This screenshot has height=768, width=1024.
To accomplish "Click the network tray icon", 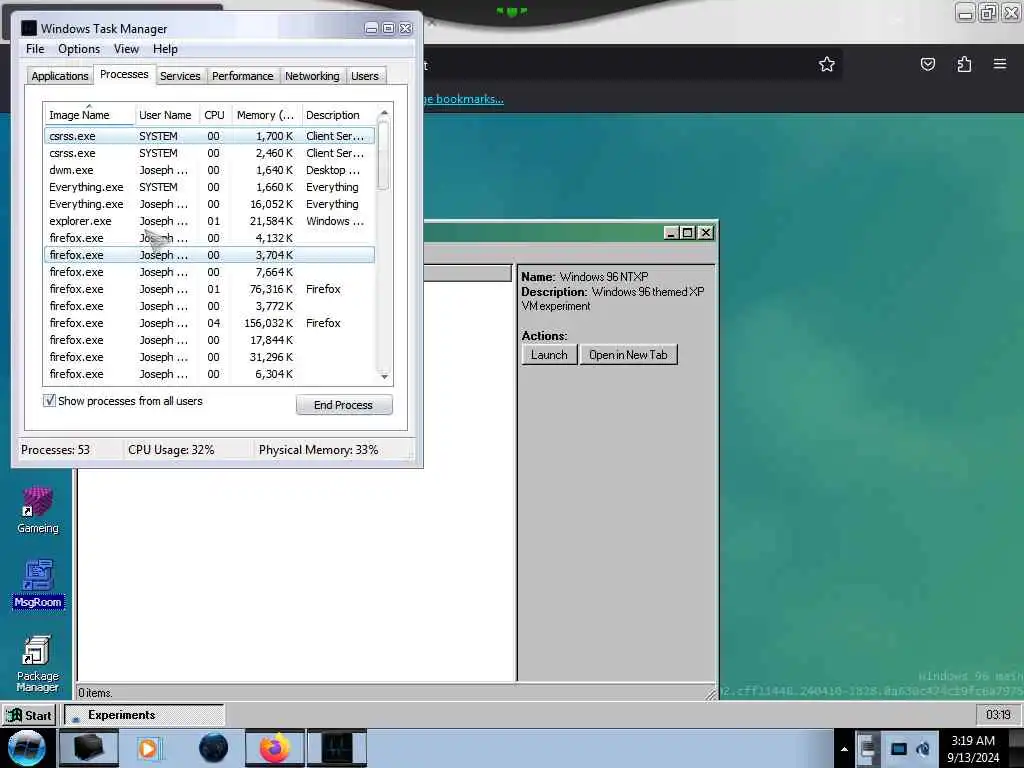I will [899, 749].
